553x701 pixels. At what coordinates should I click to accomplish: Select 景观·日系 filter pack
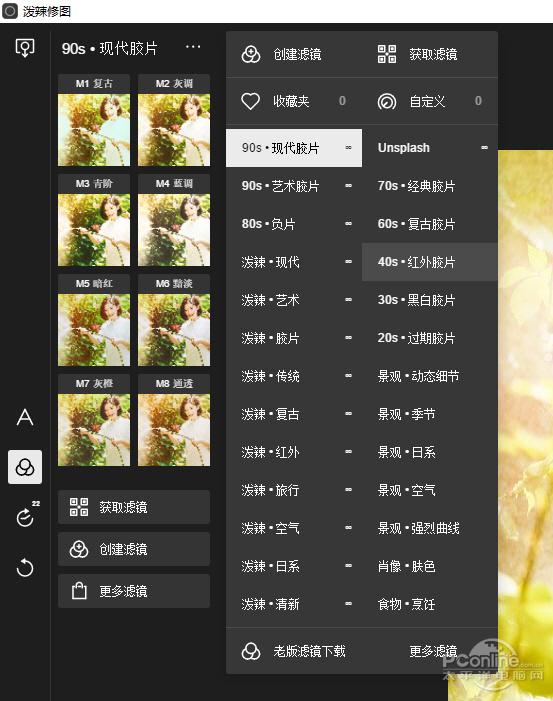[430, 452]
